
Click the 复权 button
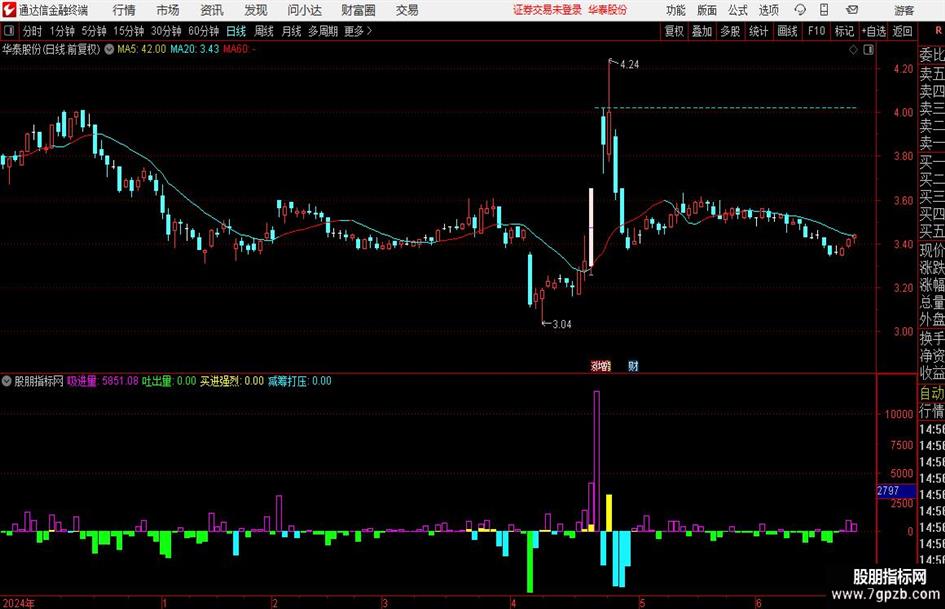(674, 31)
